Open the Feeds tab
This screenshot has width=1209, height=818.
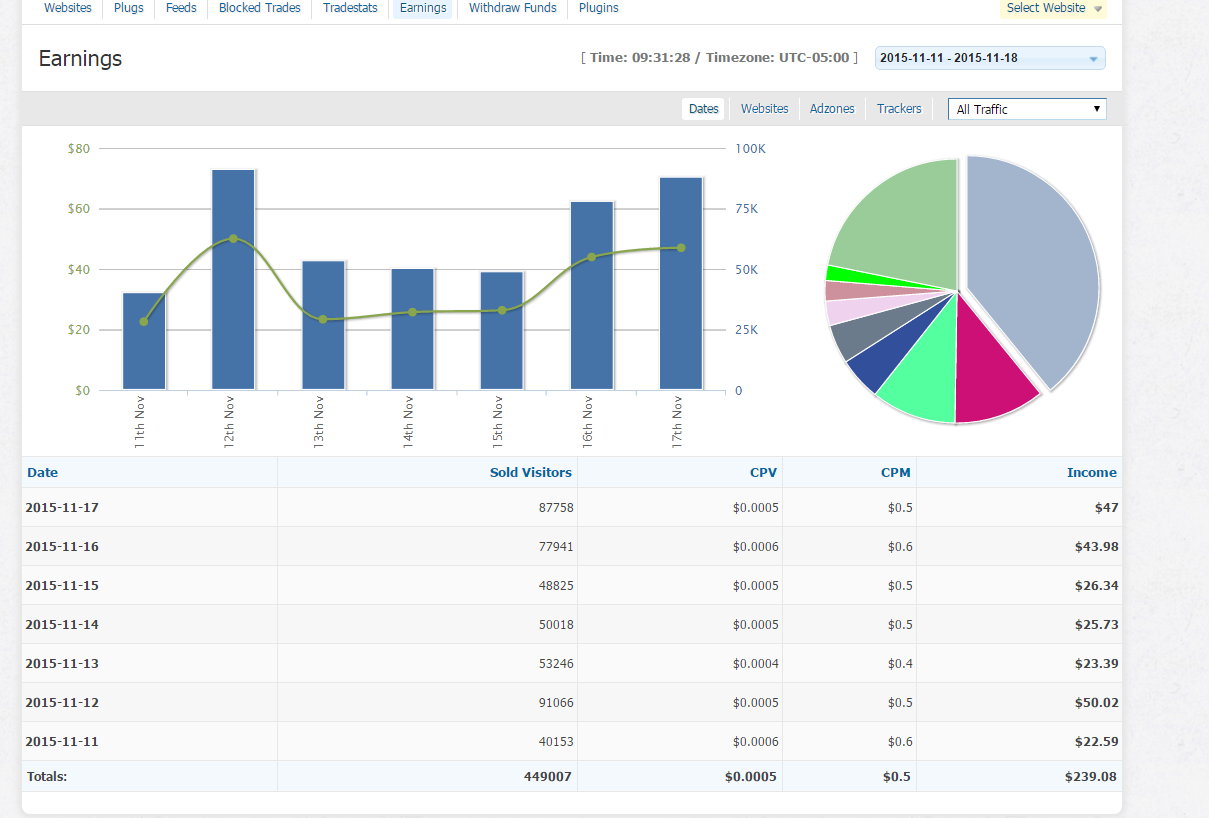point(181,8)
